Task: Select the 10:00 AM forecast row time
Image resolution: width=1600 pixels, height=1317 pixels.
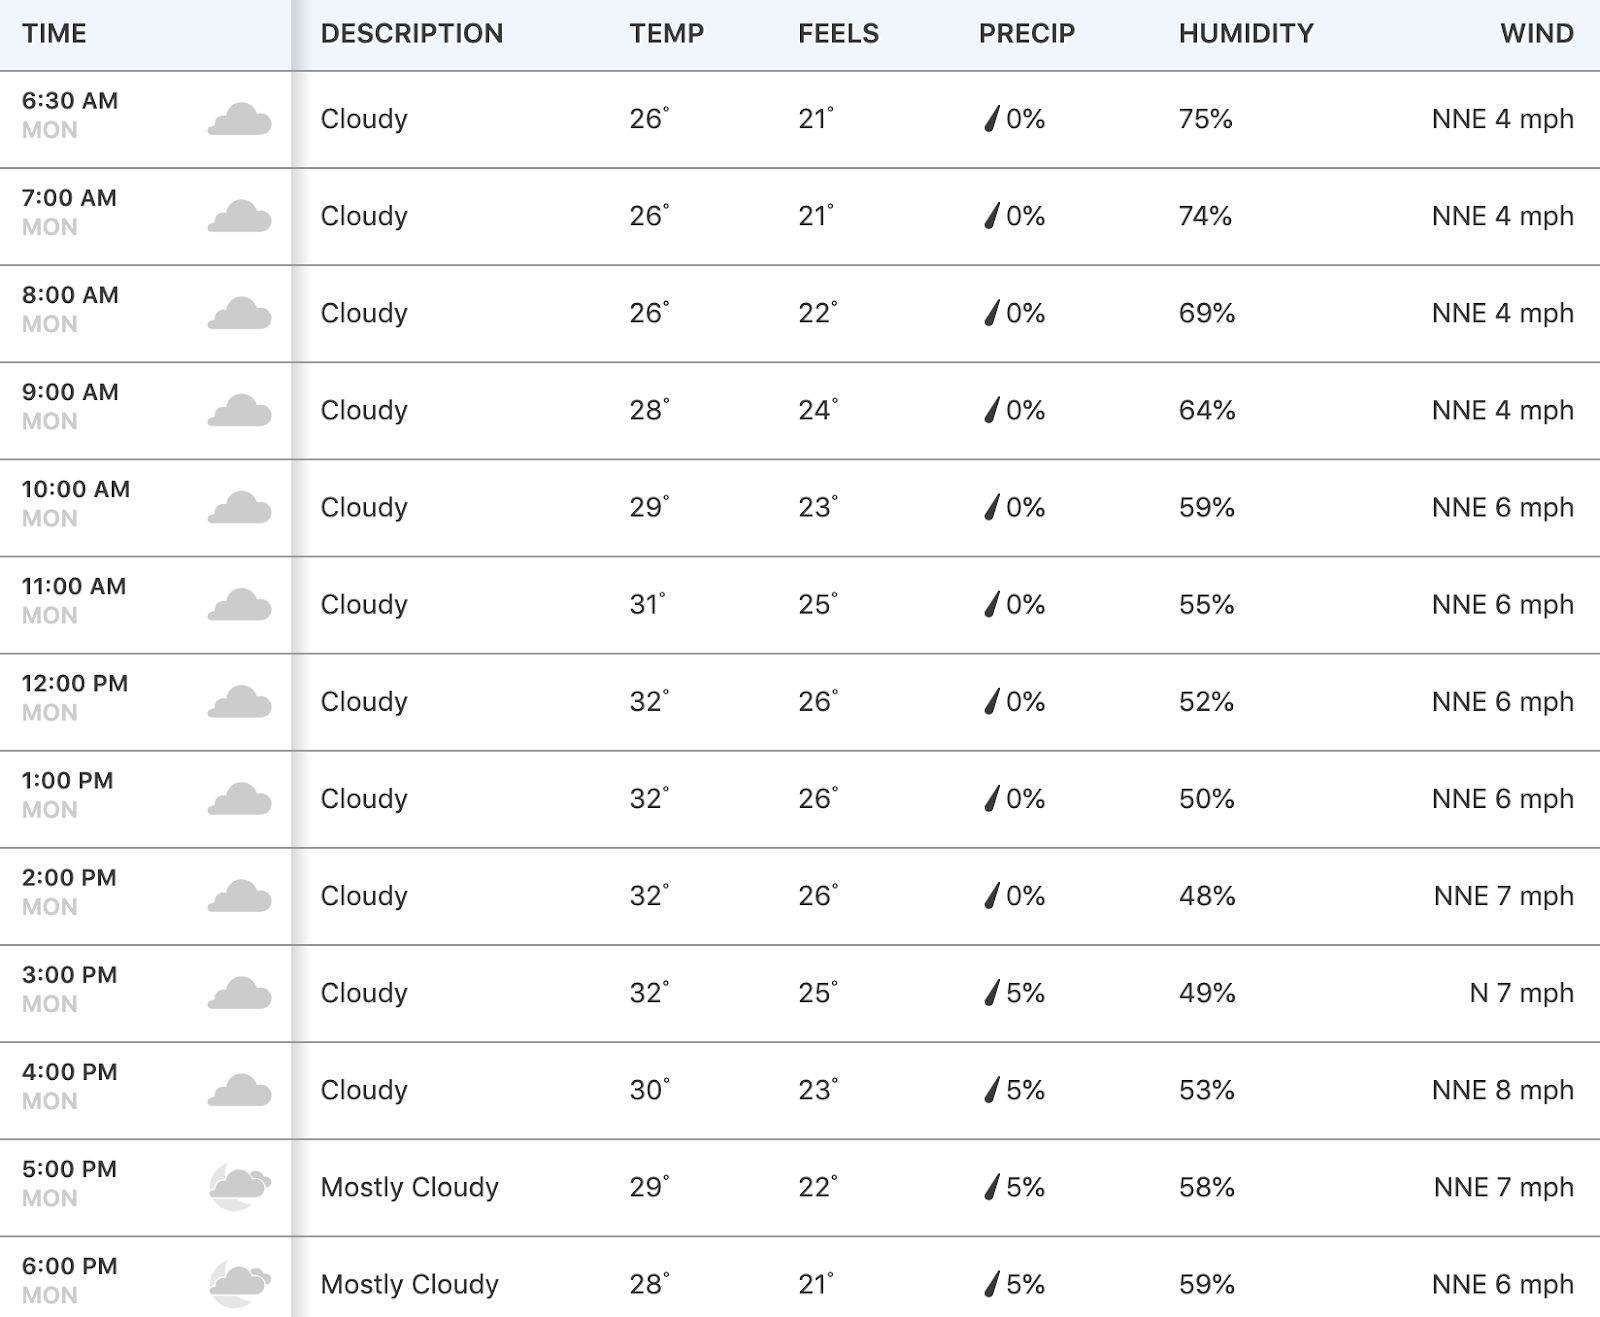Action: tap(76, 489)
